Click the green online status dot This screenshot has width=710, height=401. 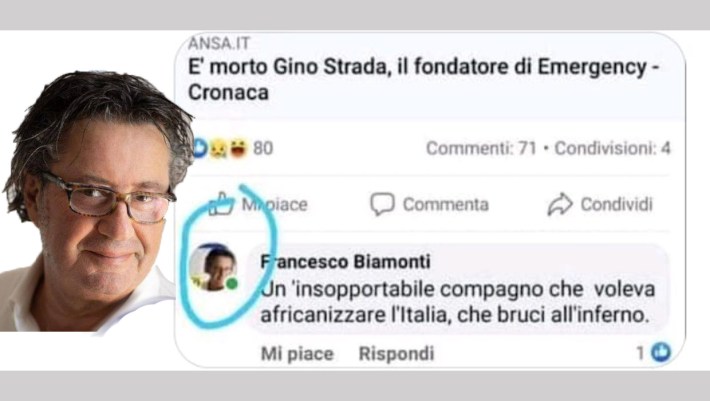[232, 284]
